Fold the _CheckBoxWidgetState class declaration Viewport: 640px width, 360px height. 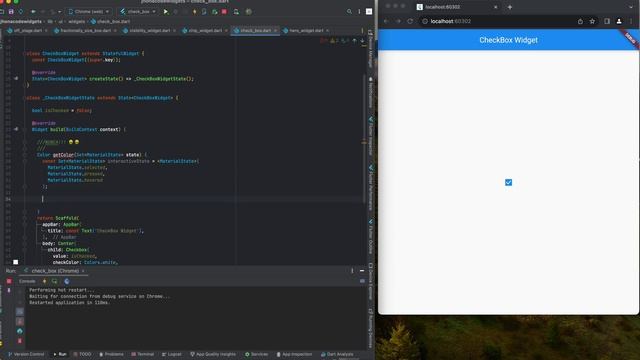pos(25,98)
